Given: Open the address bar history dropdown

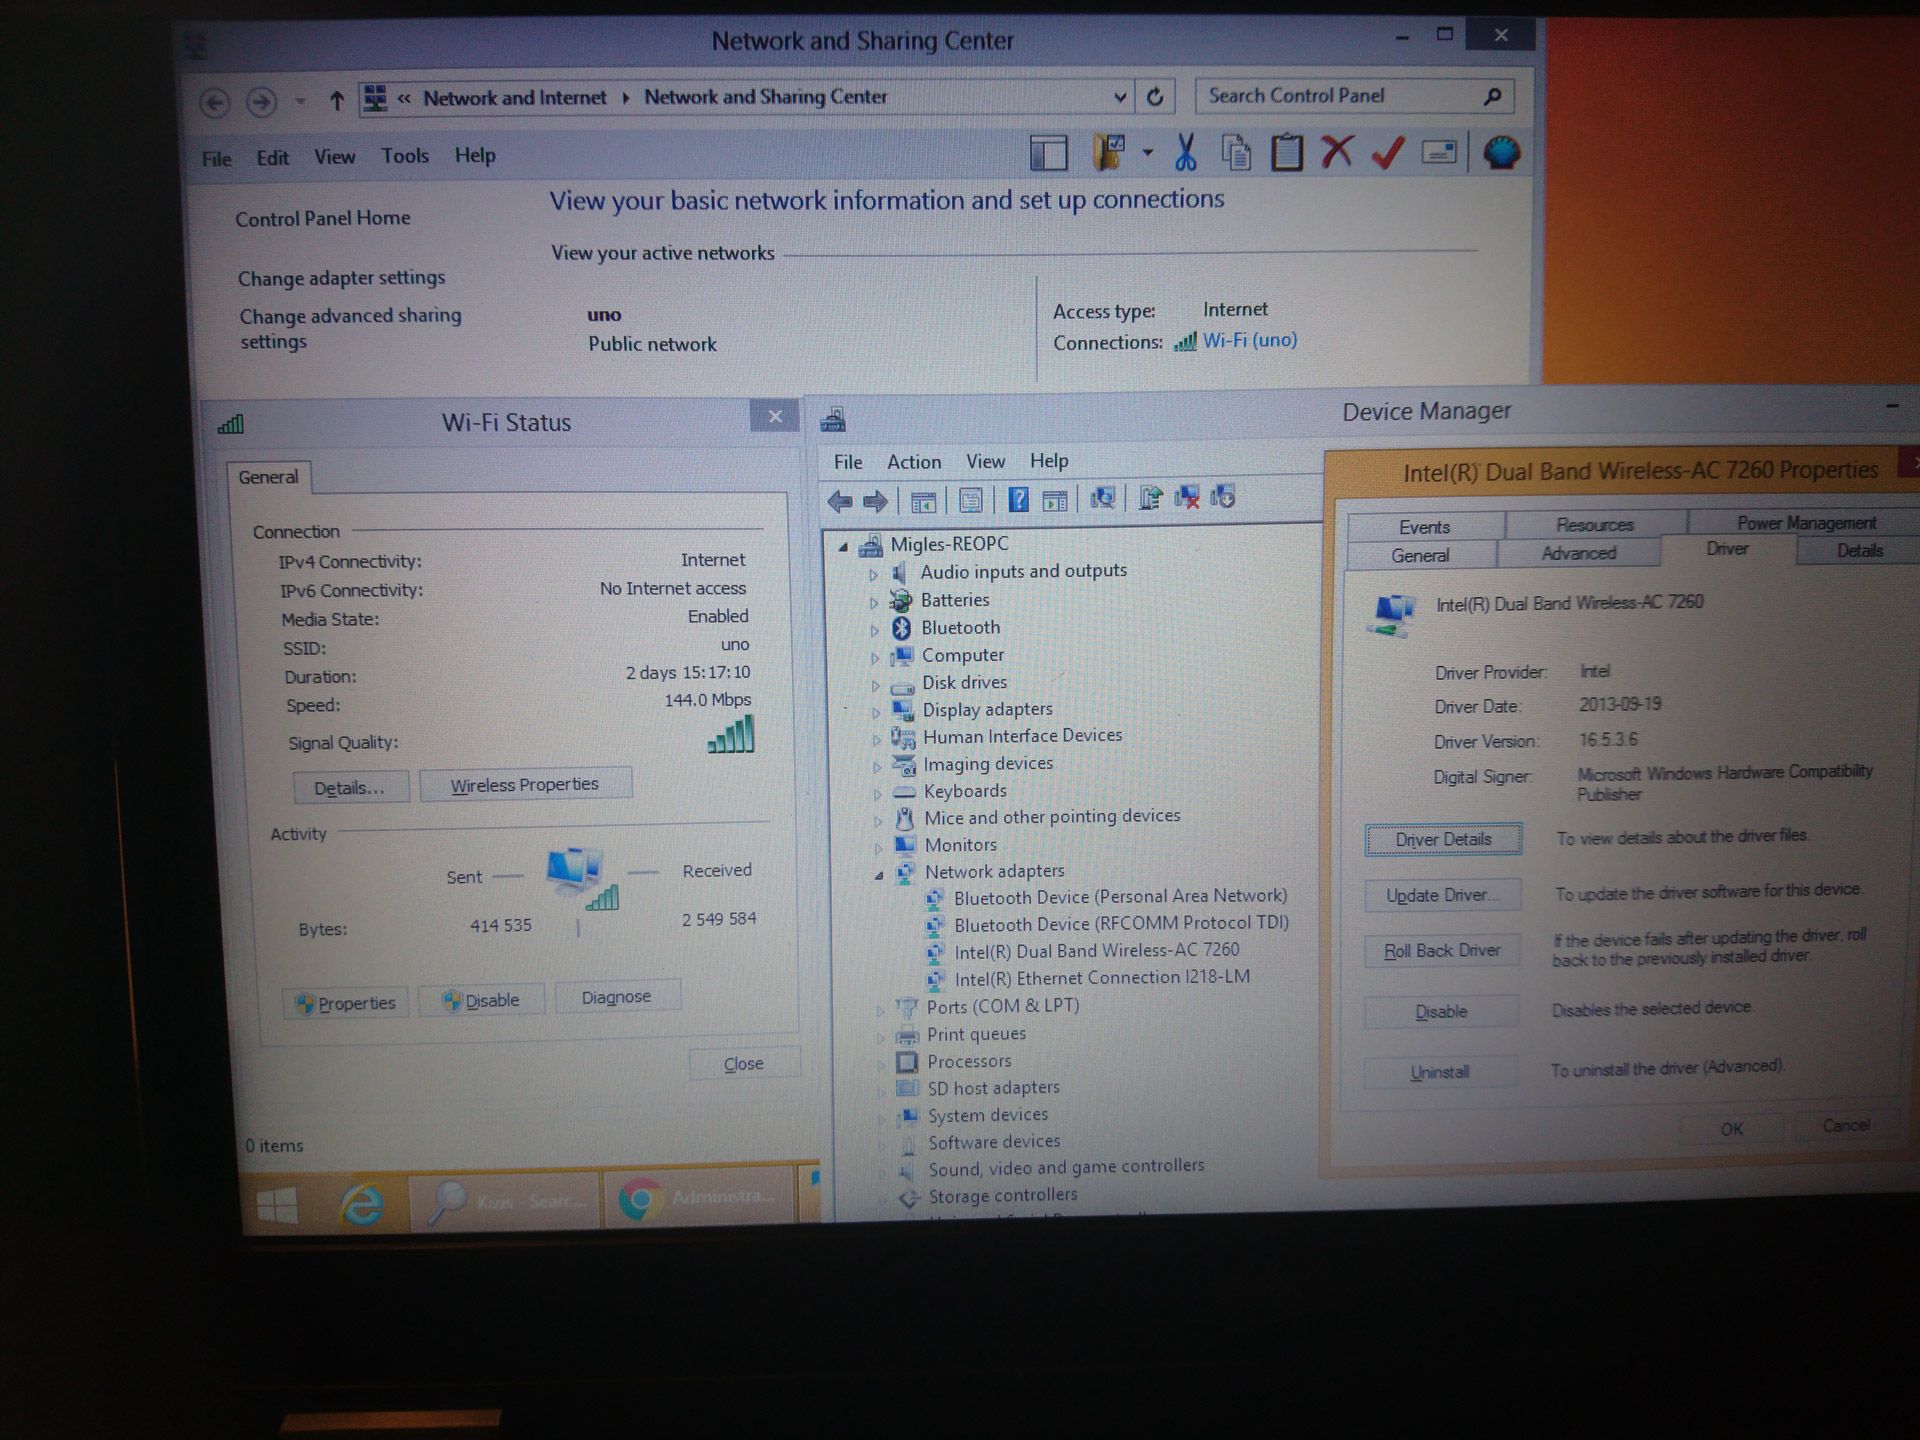Looking at the screenshot, I should pyautogui.click(x=1120, y=97).
